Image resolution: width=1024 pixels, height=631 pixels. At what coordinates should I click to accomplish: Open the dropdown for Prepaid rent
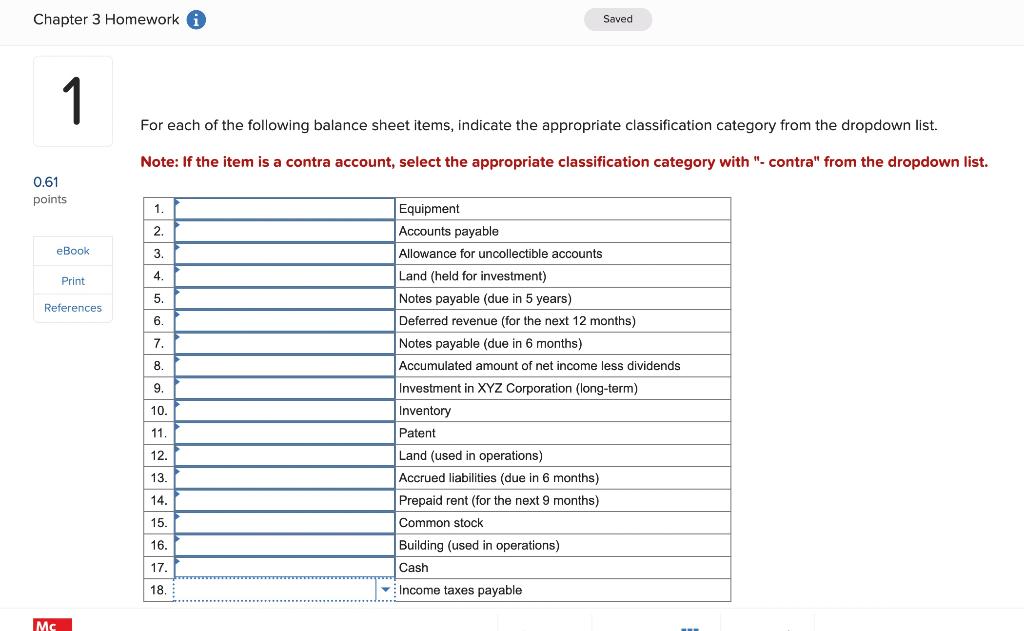tap(284, 499)
